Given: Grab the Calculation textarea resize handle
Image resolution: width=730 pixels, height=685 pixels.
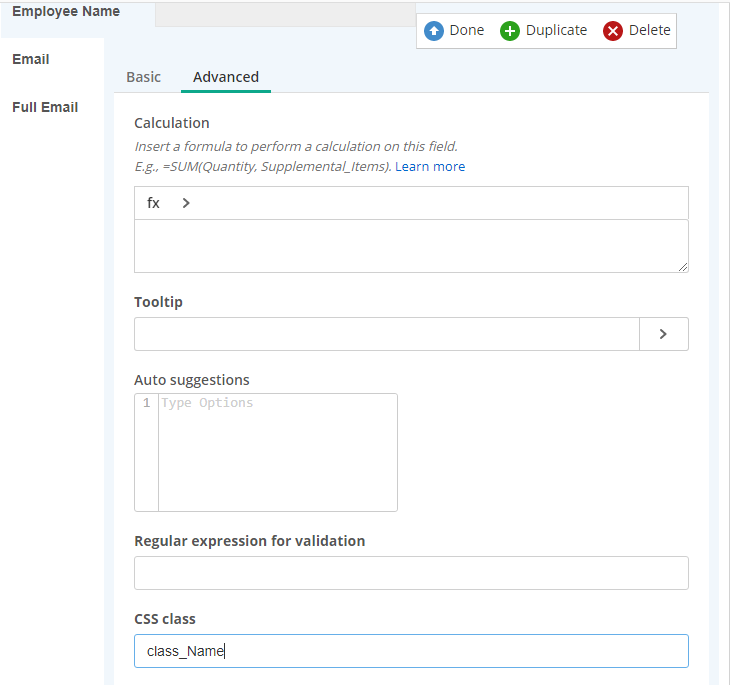Looking at the screenshot, I should tap(683, 267).
